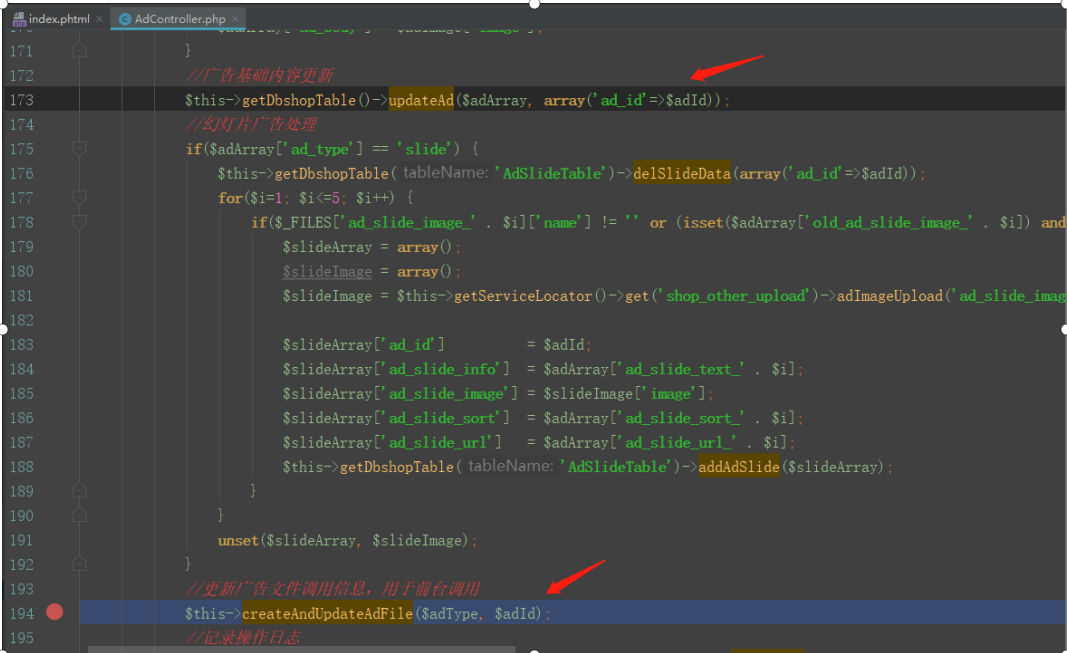Viewport: 1067px width, 653px height.
Task: Click the tableName hint on line 176
Action: (x=445, y=173)
